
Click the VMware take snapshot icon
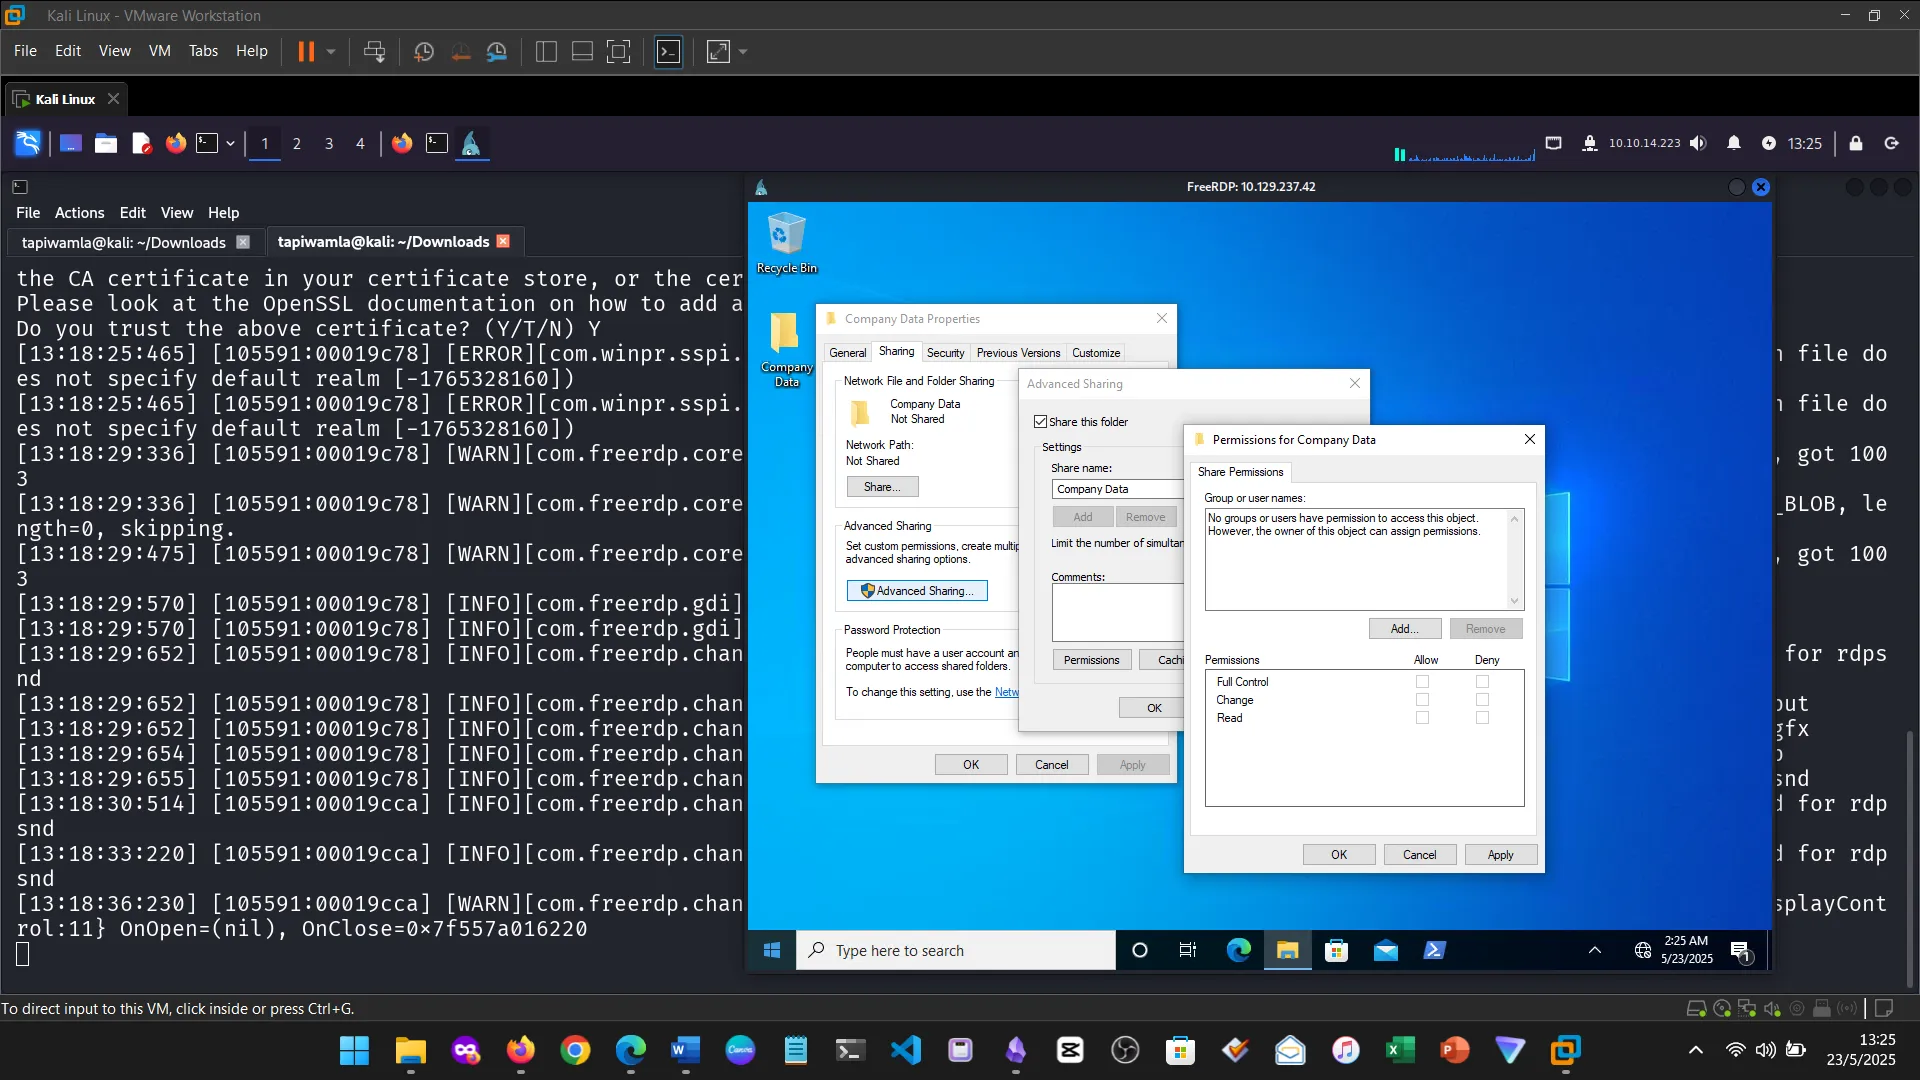pos(424,51)
